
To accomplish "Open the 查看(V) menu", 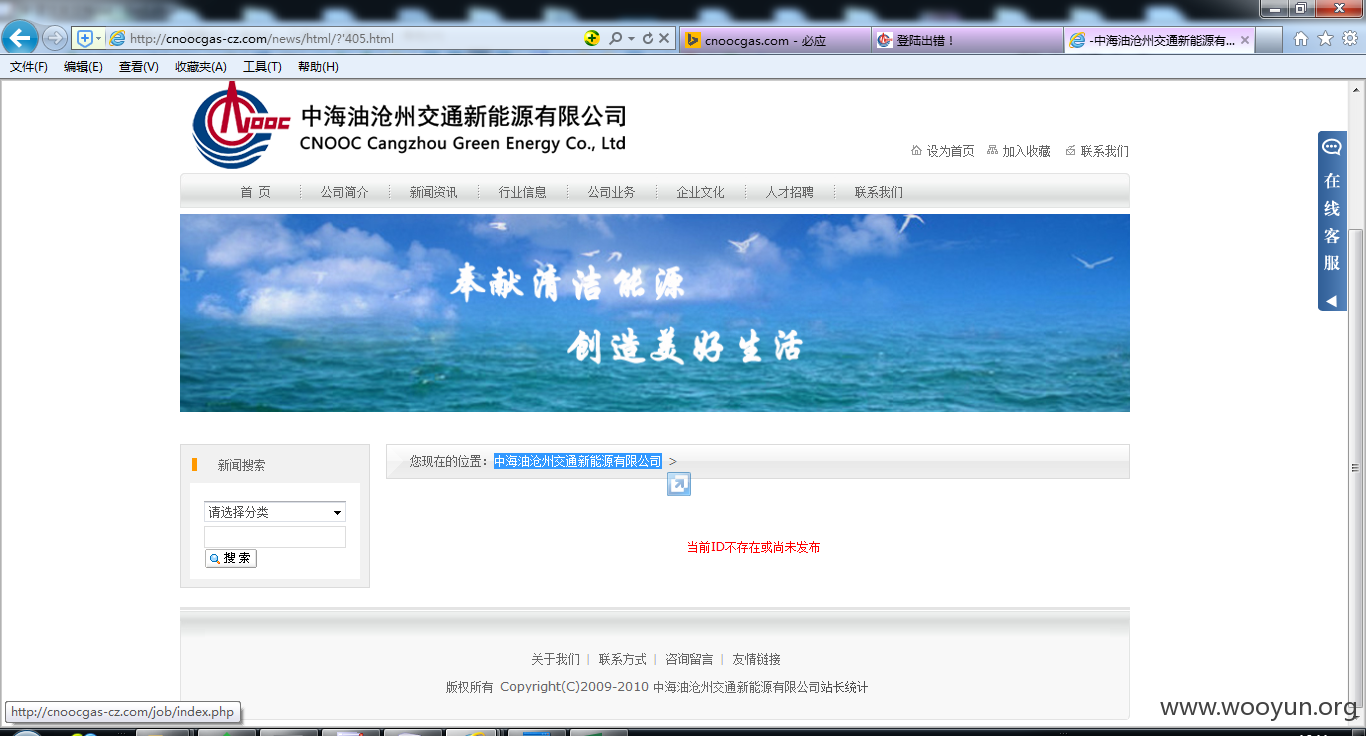I will pos(138,67).
